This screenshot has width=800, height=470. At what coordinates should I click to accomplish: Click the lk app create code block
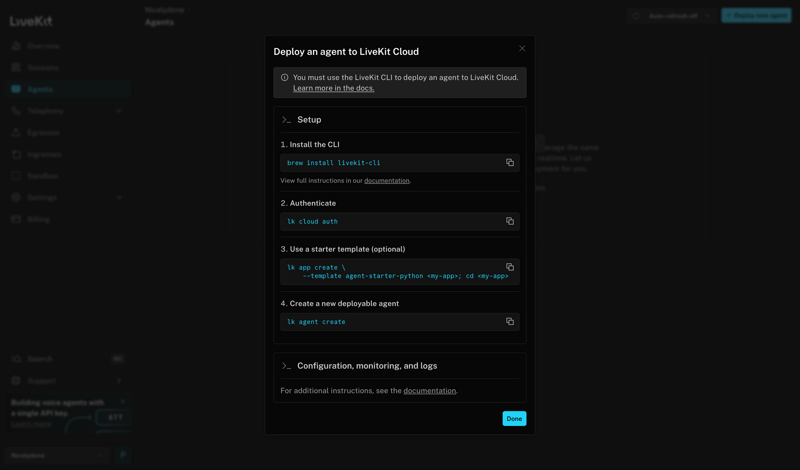click(400, 271)
